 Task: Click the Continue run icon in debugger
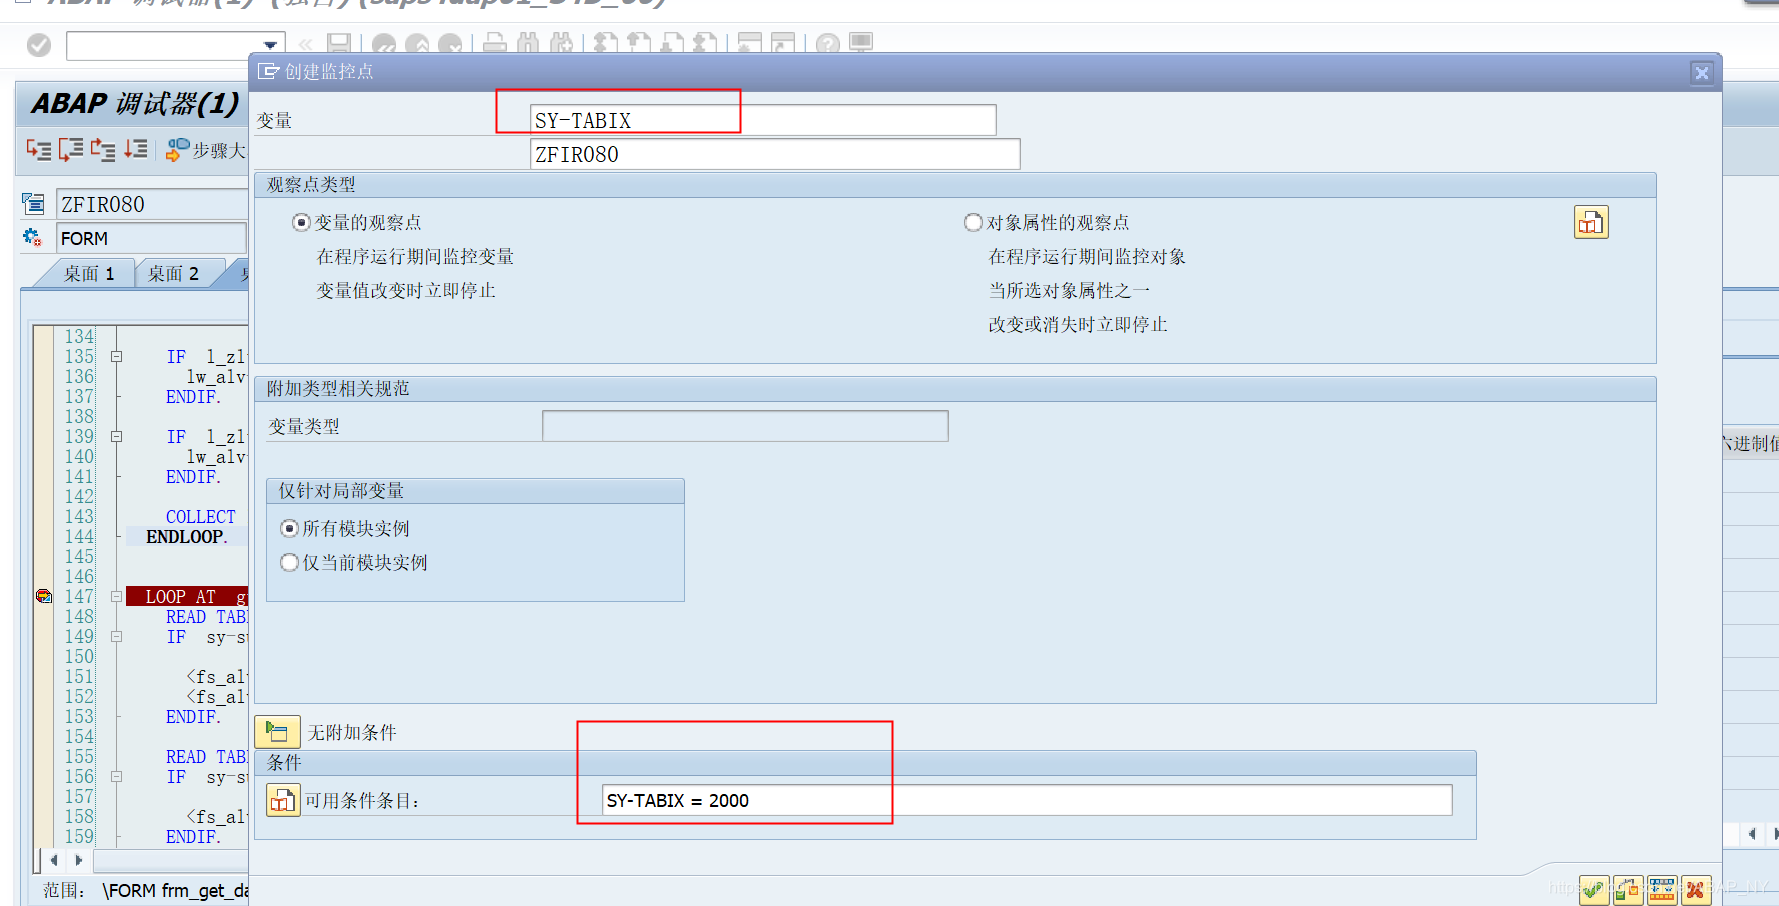[135, 150]
